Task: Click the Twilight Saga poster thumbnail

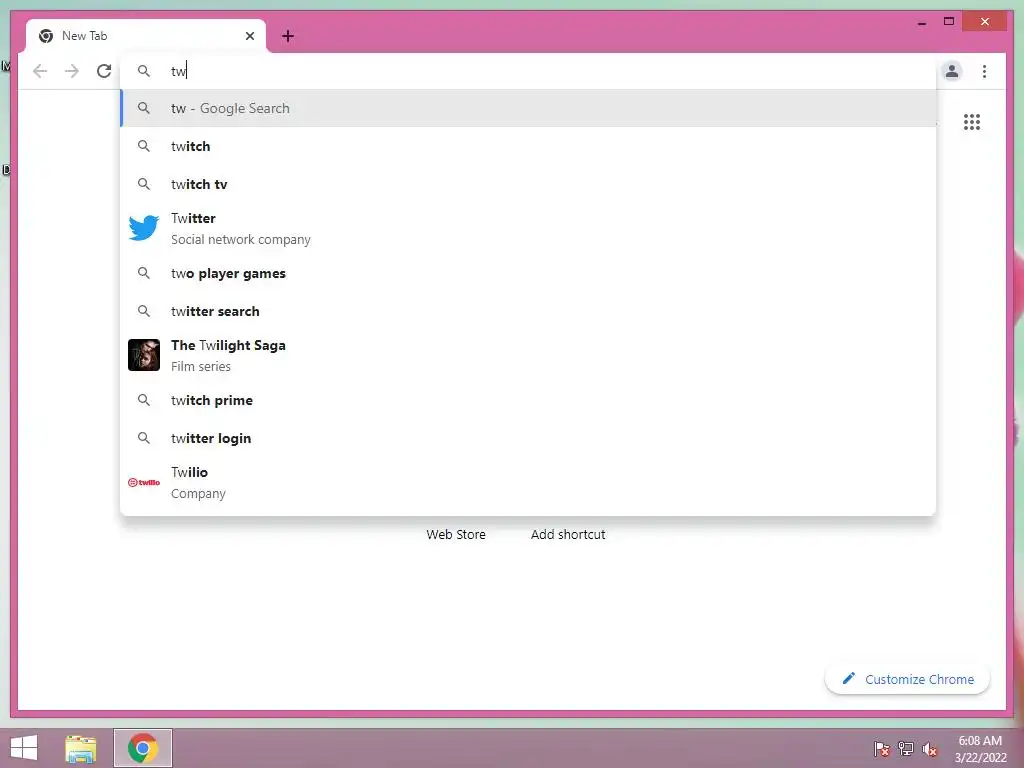Action: (144, 355)
